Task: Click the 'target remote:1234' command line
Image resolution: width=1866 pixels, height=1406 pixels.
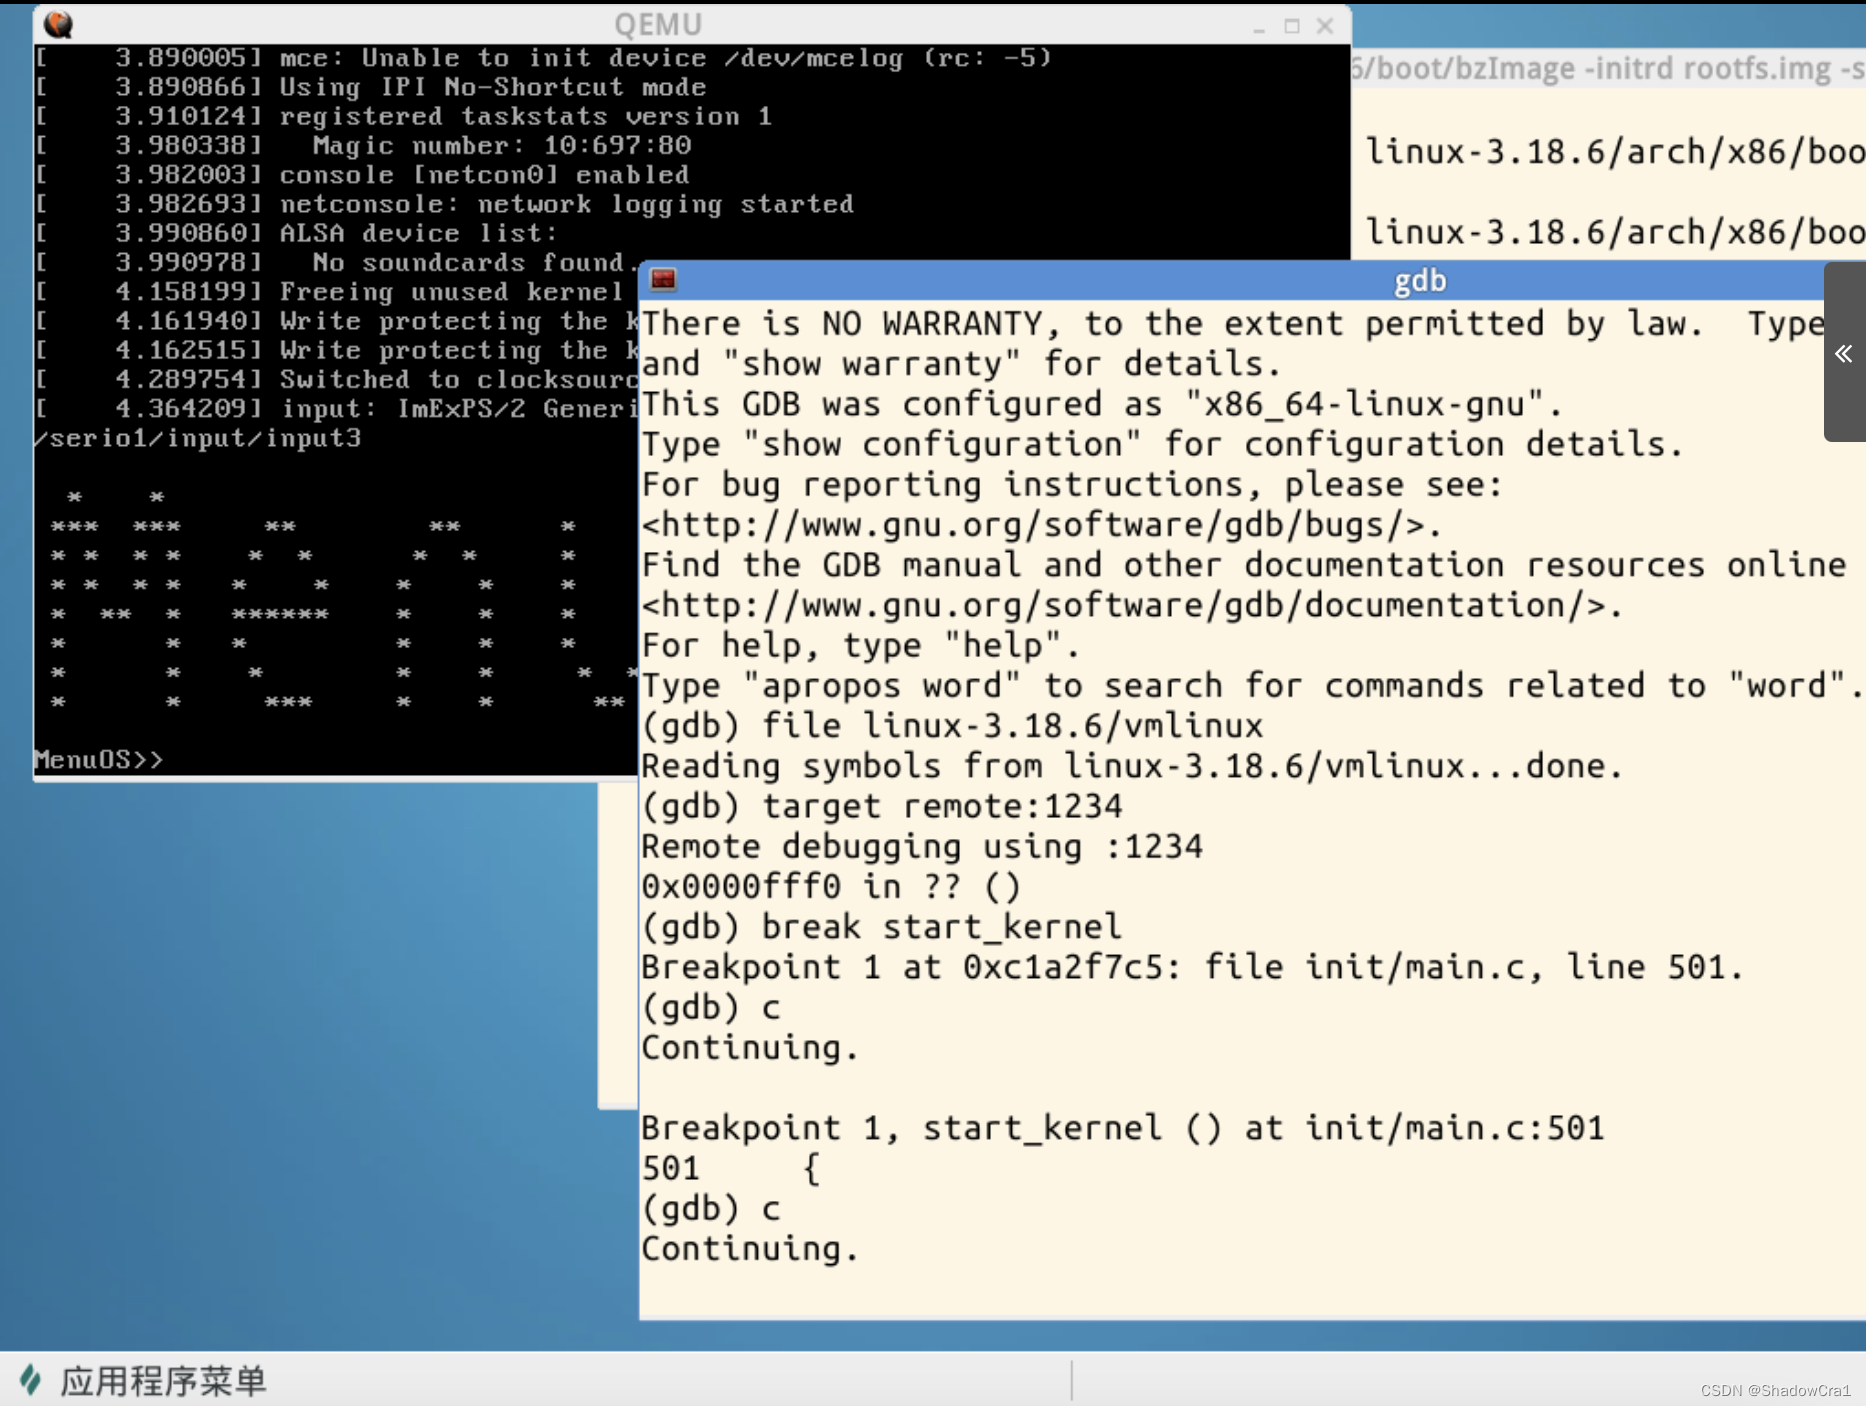Action: point(882,806)
